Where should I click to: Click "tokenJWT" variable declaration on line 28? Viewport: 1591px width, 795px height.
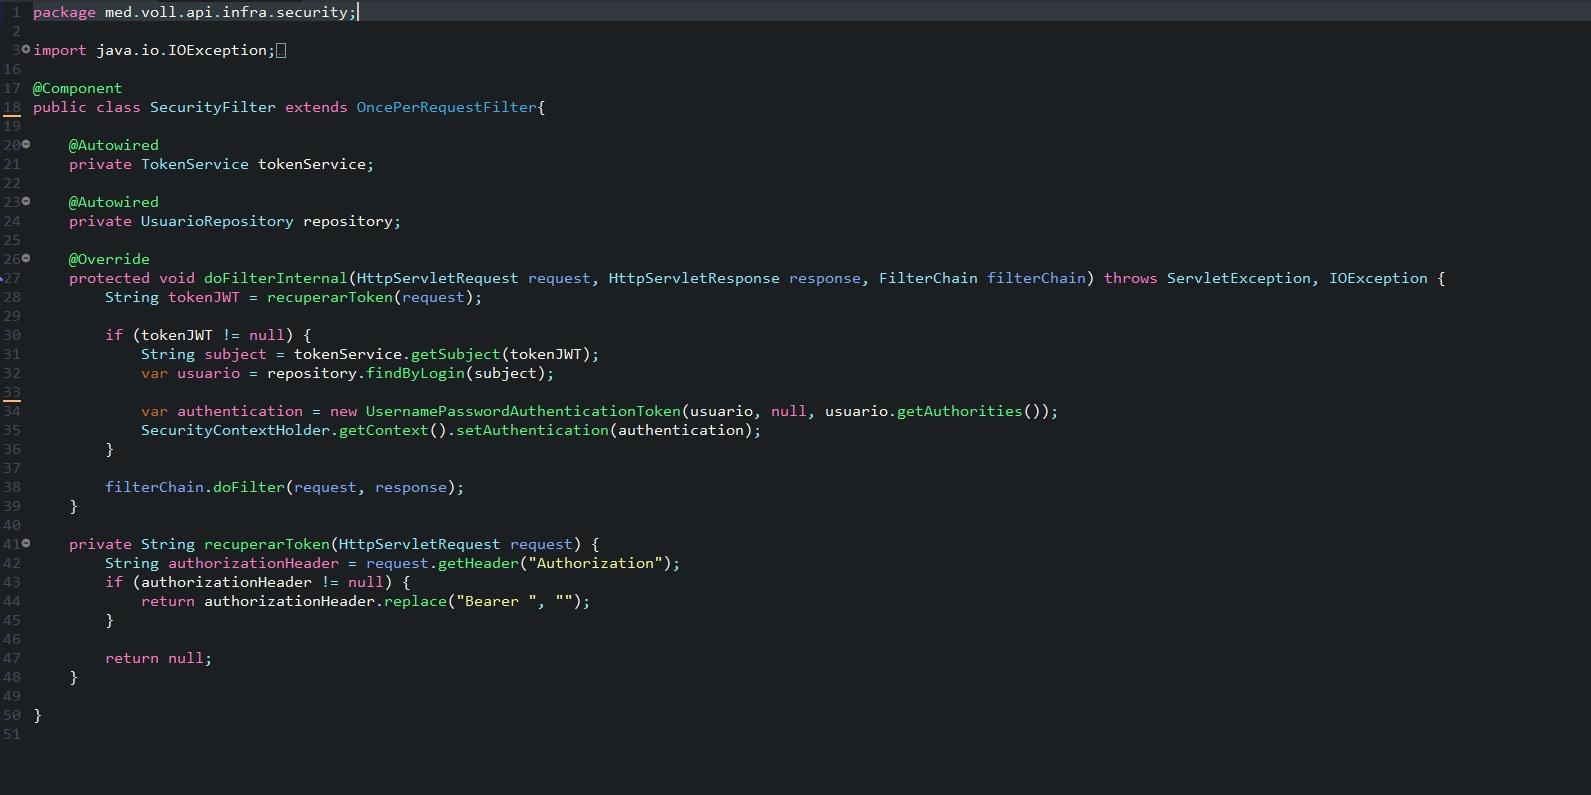[x=204, y=297]
